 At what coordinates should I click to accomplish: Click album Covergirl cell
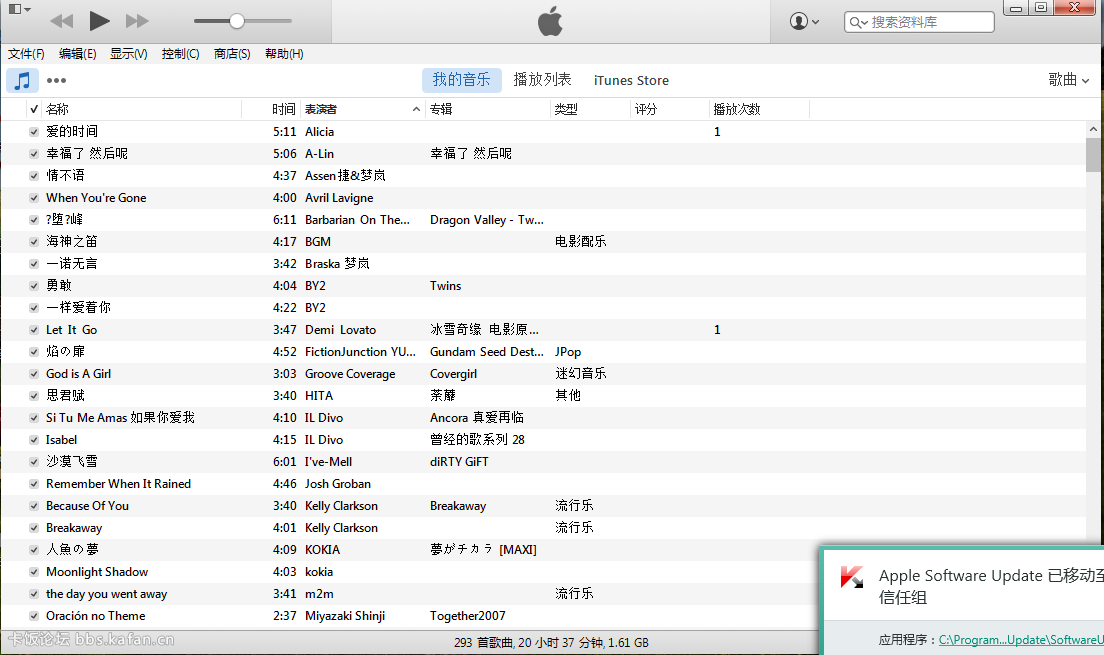point(453,374)
